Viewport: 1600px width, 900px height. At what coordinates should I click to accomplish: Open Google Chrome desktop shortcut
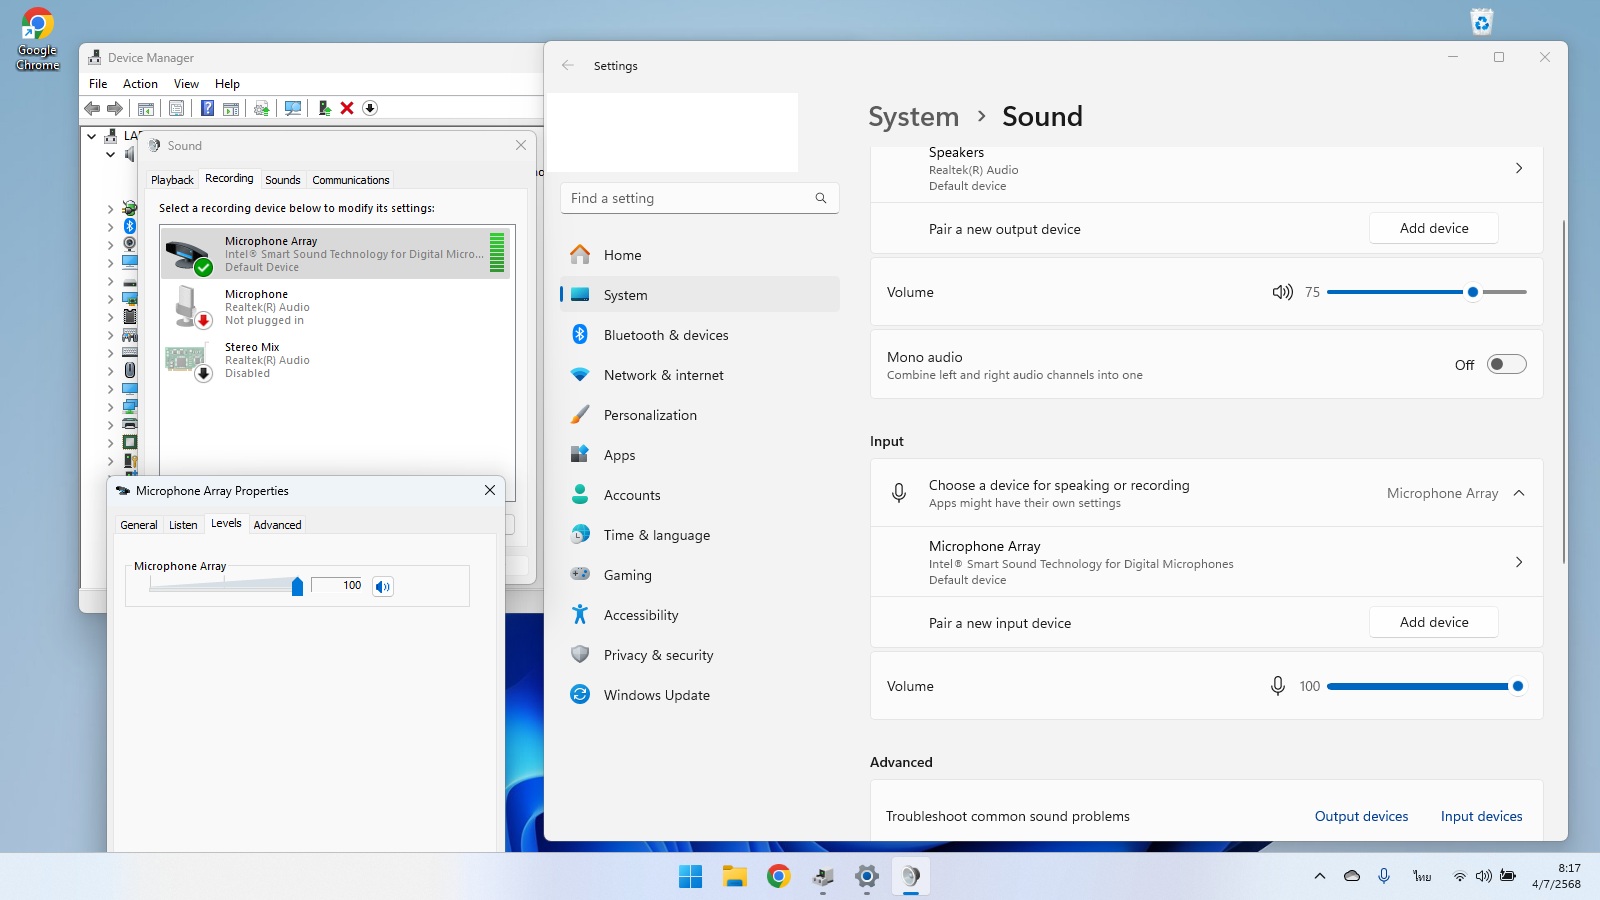(37, 39)
